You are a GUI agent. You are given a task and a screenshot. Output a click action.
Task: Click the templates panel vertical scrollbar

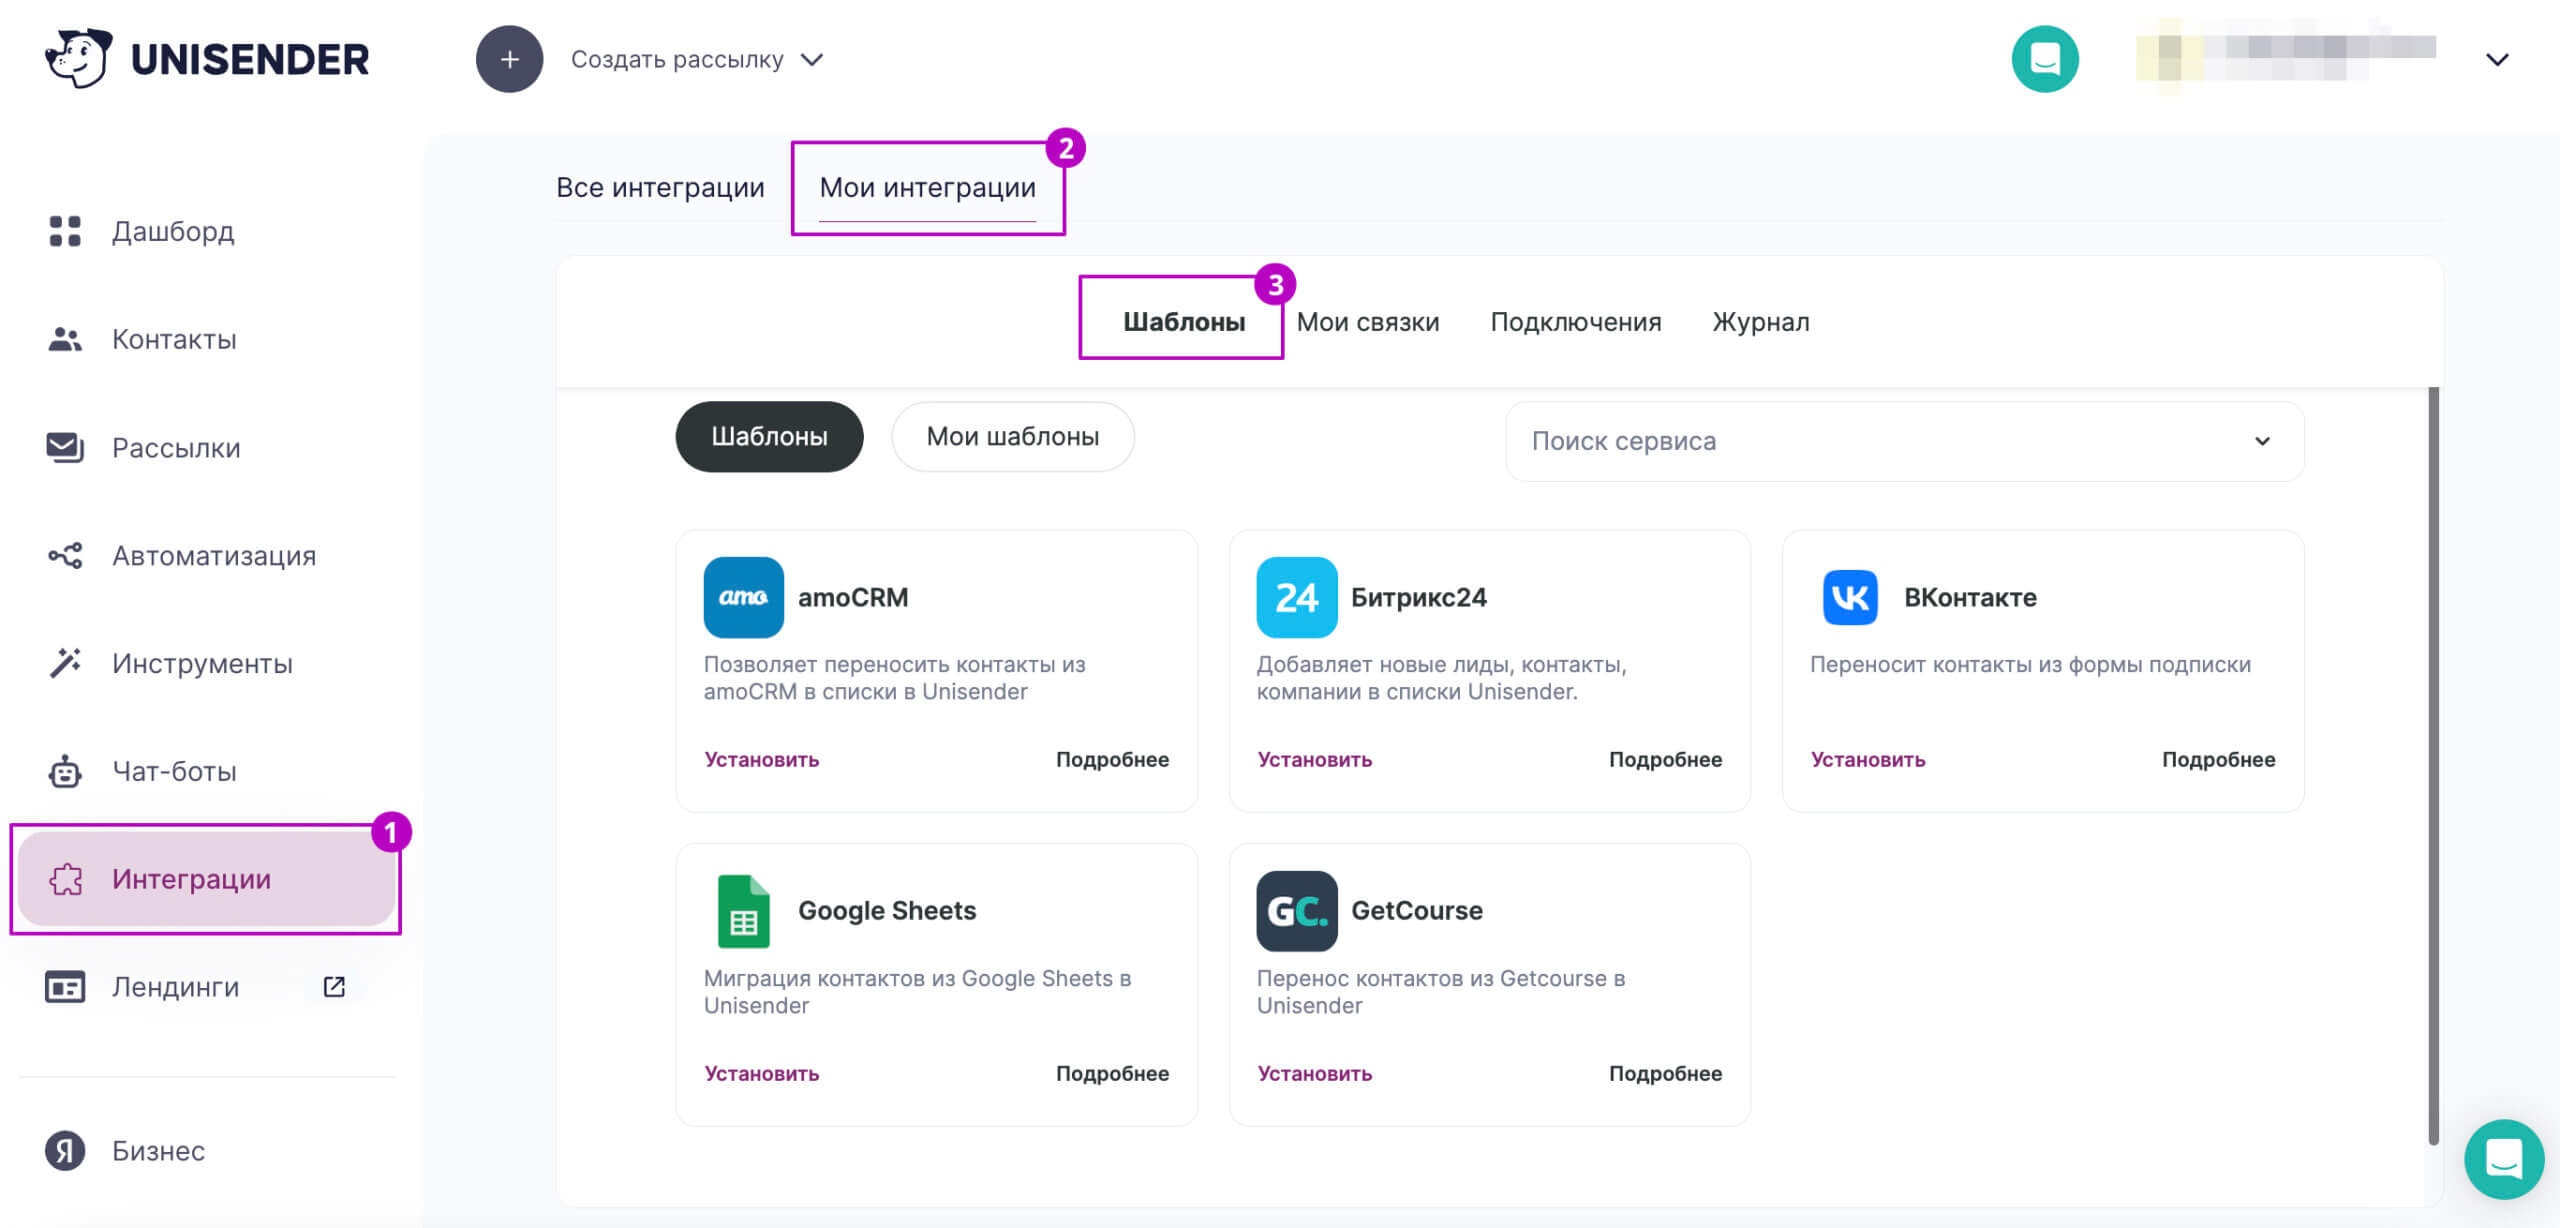click(2433, 765)
